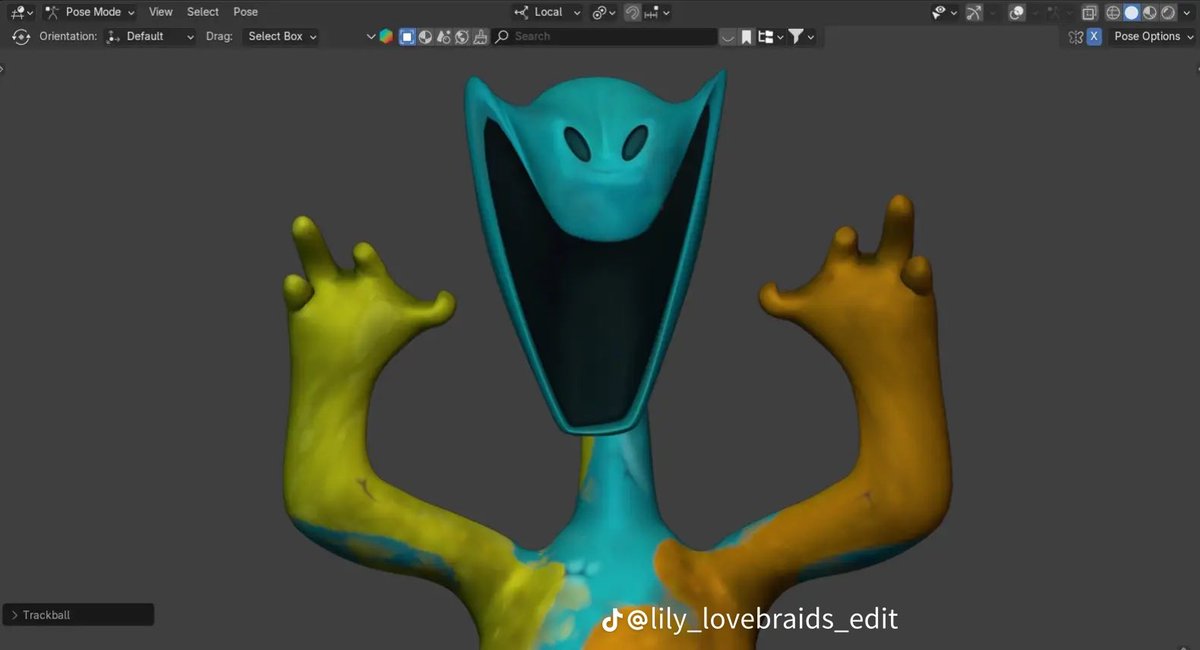Toggle the snapping magnet icon
Screen dimensions: 1200x650
(x=632, y=12)
